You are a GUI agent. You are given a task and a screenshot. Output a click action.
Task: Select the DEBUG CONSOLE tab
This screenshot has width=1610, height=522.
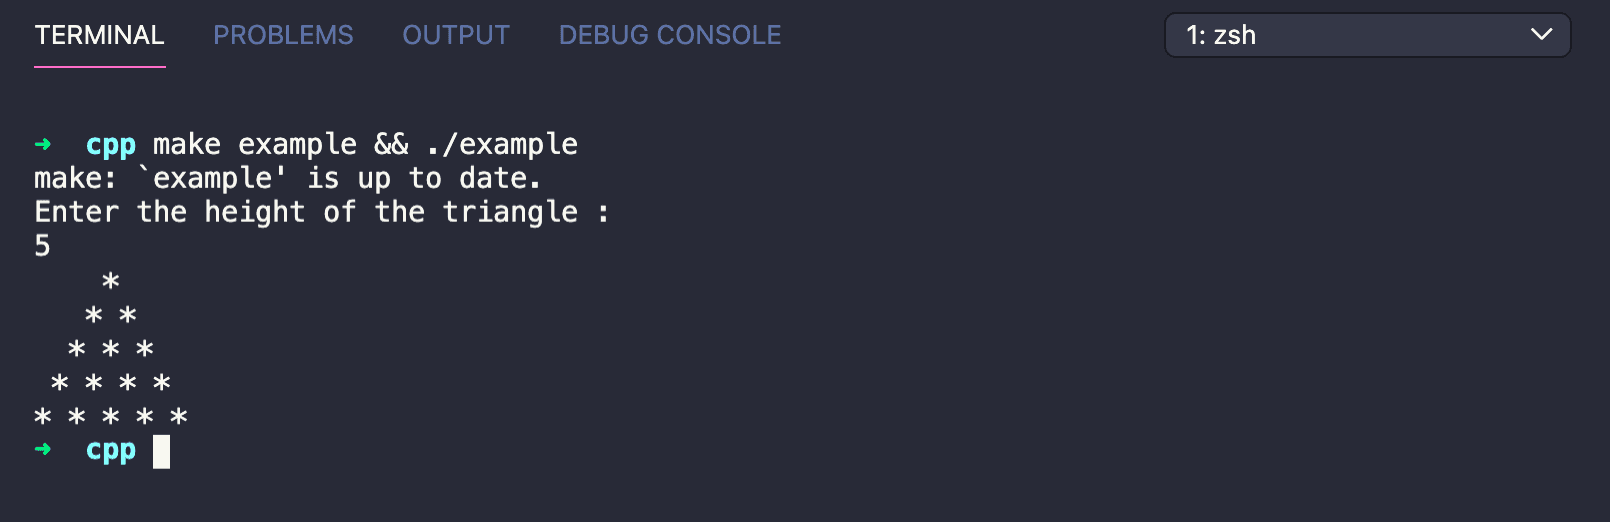[x=670, y=36]
